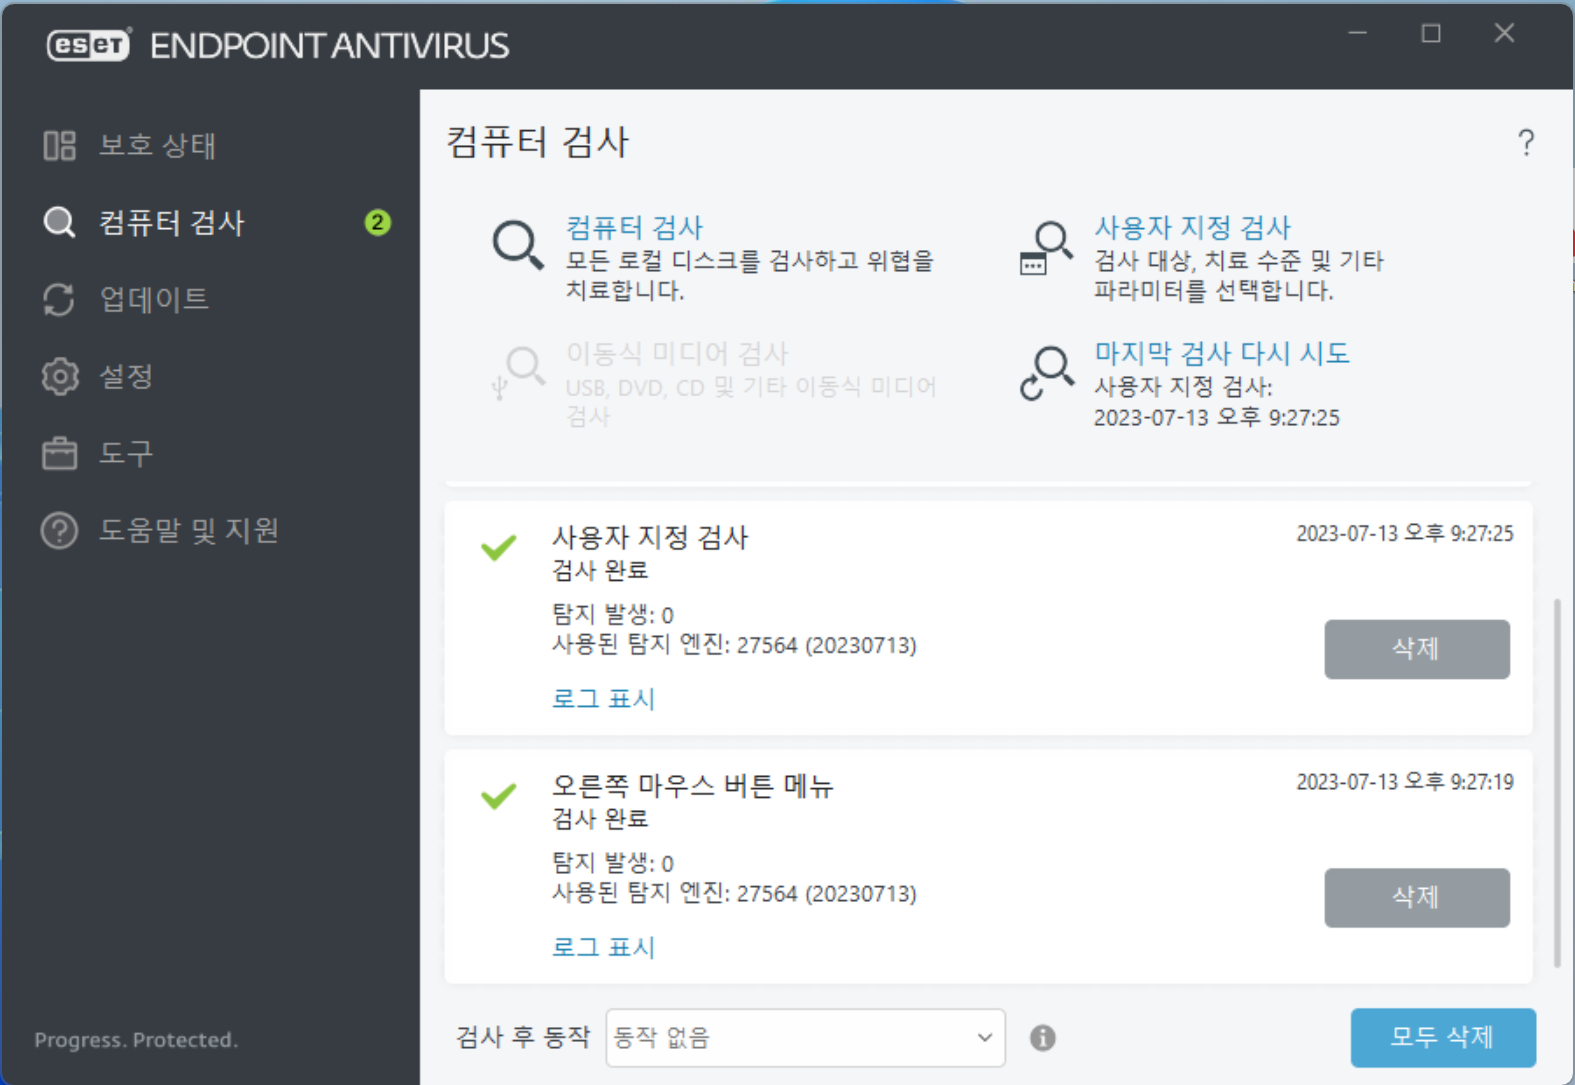This screenshot has height=1085, width=1575.
Task: Open the 설정 gear icon
Action: point(59,376)
